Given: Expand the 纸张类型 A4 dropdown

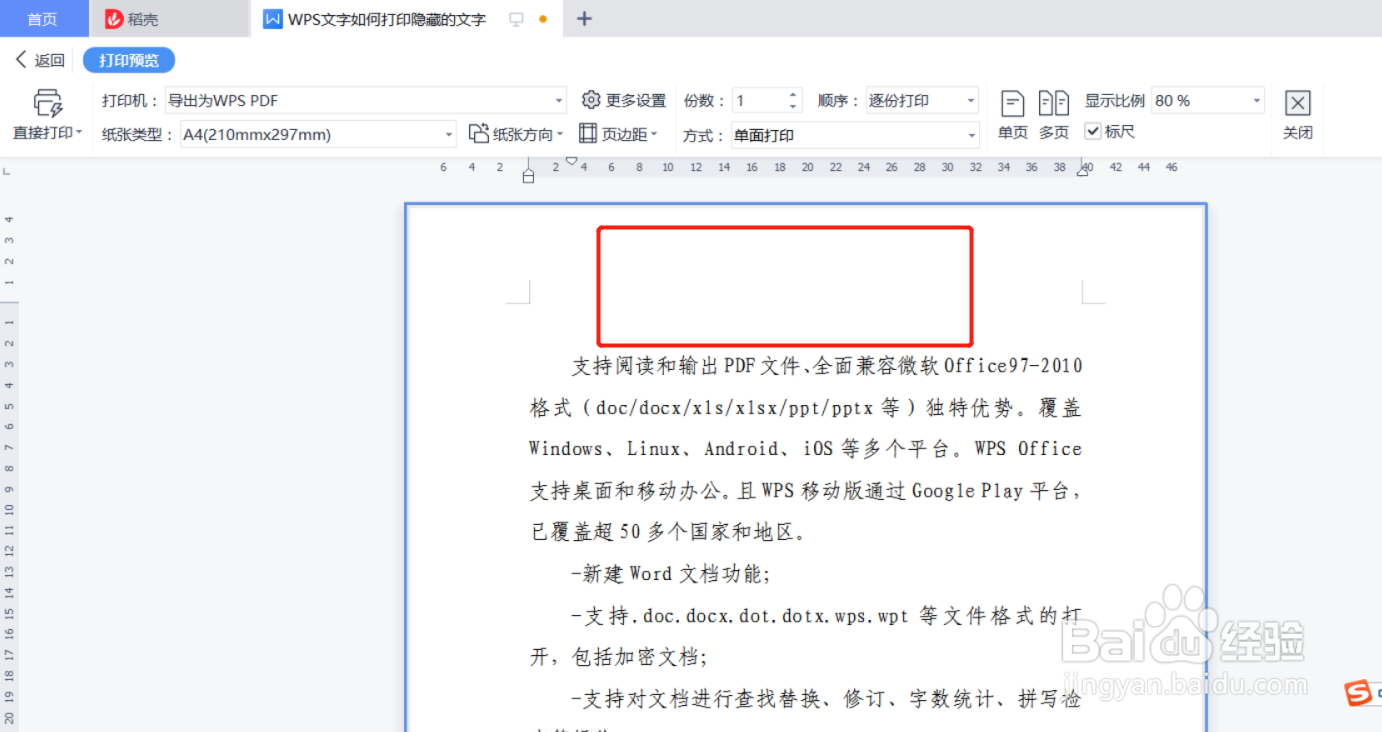Looking at the screenshot, I should [448, 135].
